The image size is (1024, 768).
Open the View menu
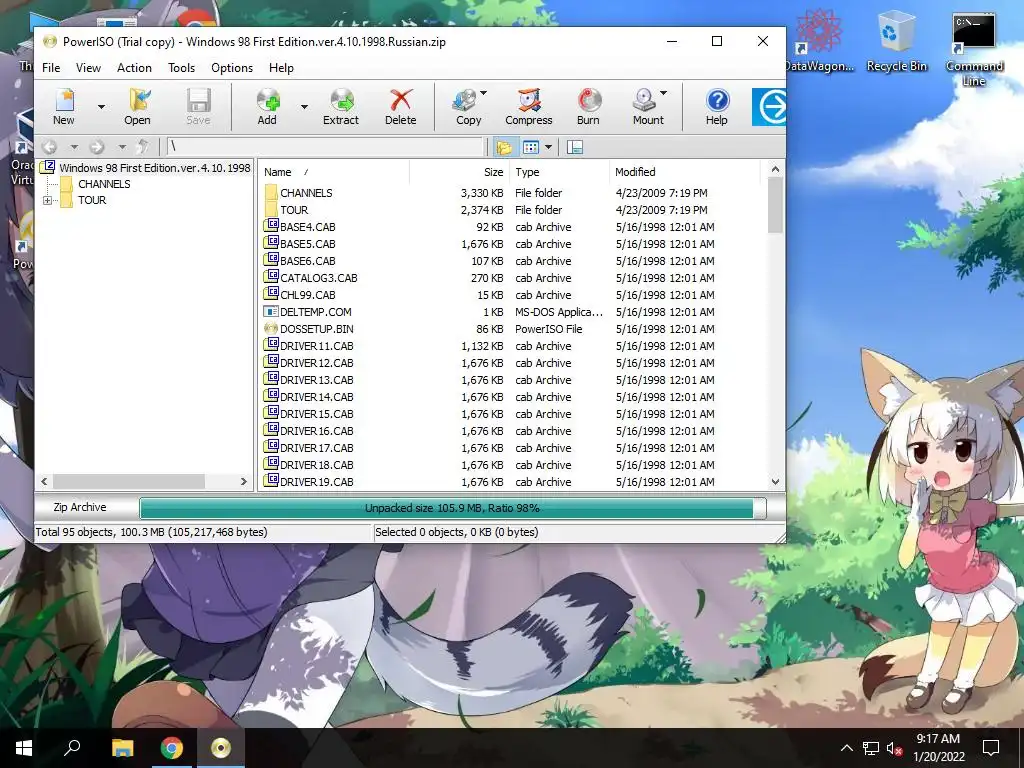point(88,68)
